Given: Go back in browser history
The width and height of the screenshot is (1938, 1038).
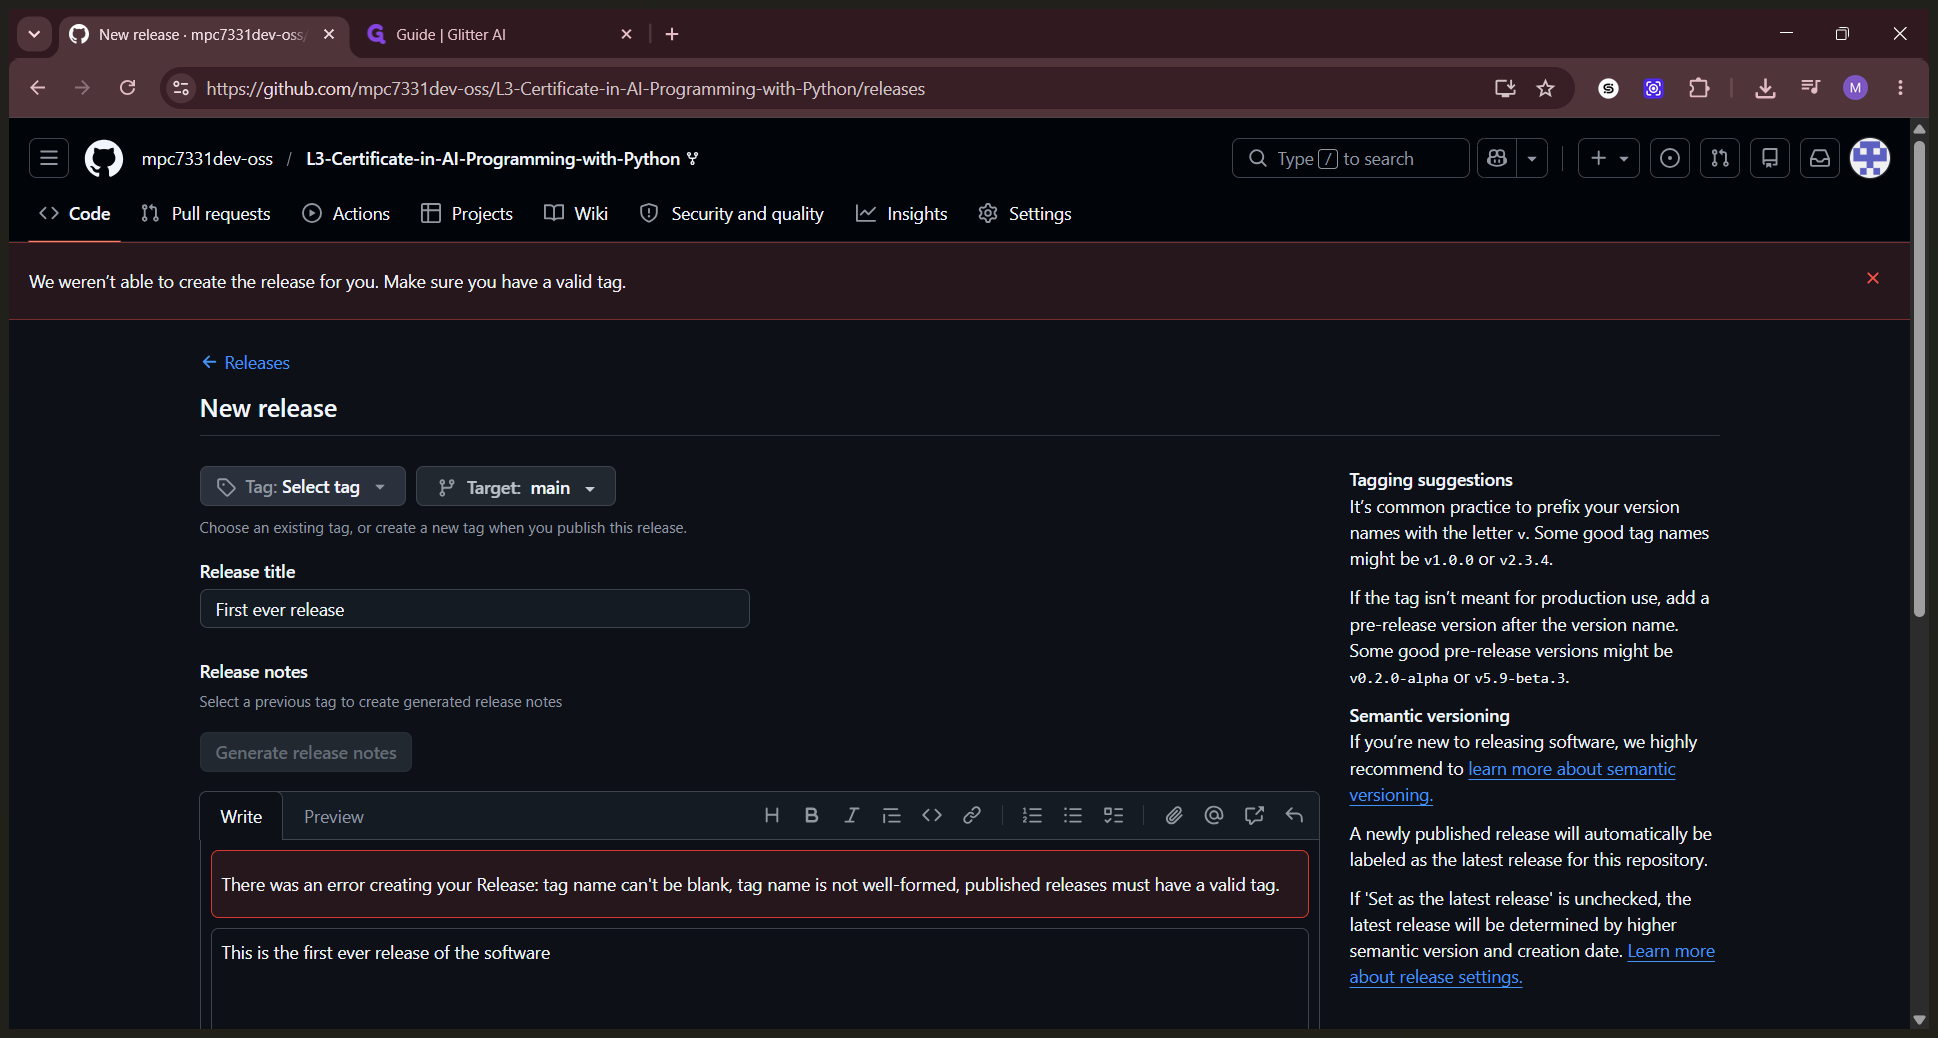Looking at the screenshot, I should [37, 88].
